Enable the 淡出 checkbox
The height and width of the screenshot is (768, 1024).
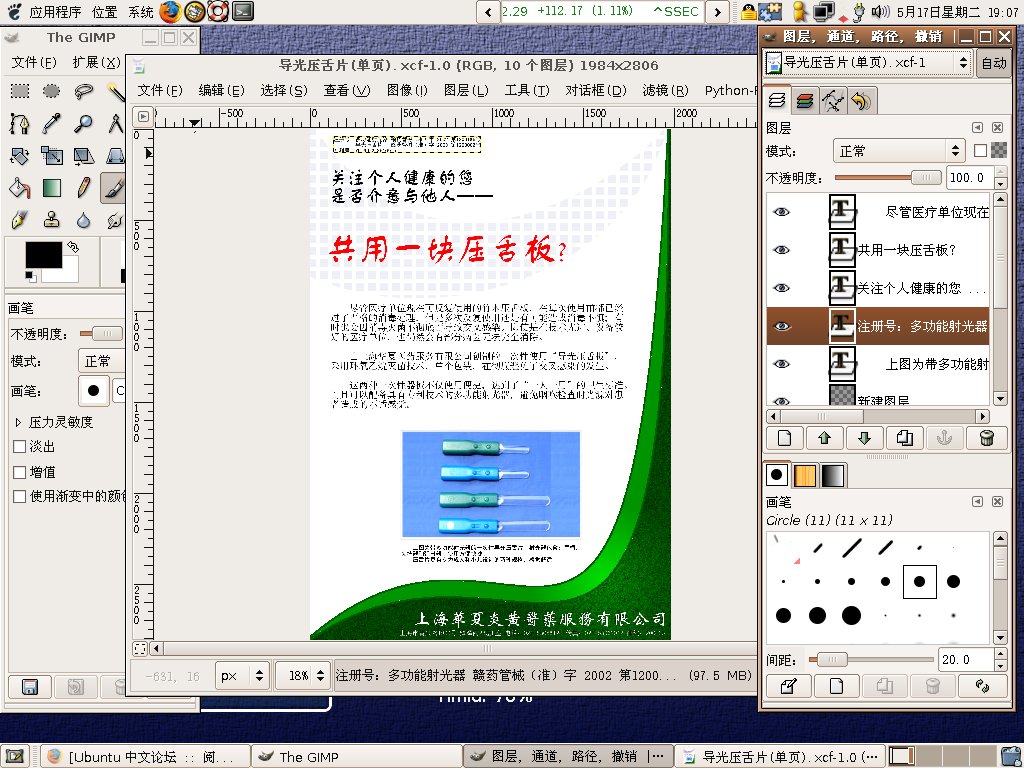click(20, 447)
